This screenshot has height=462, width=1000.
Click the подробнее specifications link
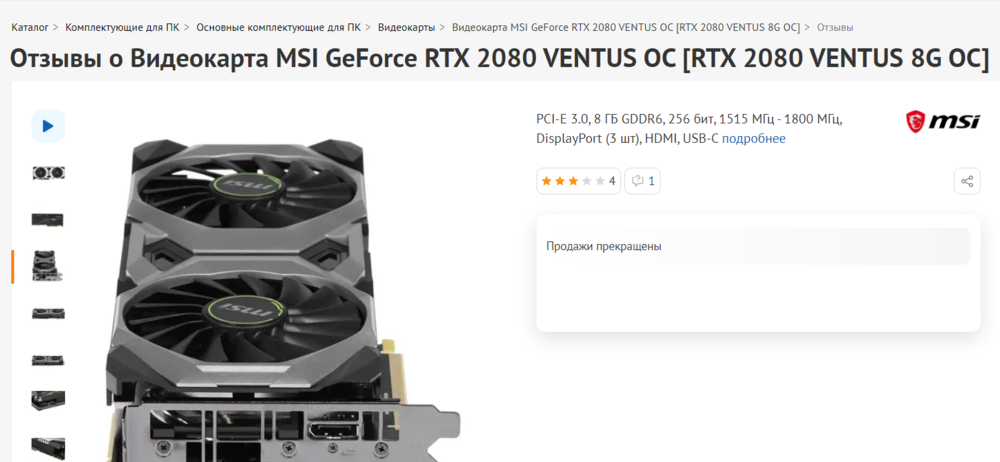point(754,138)
